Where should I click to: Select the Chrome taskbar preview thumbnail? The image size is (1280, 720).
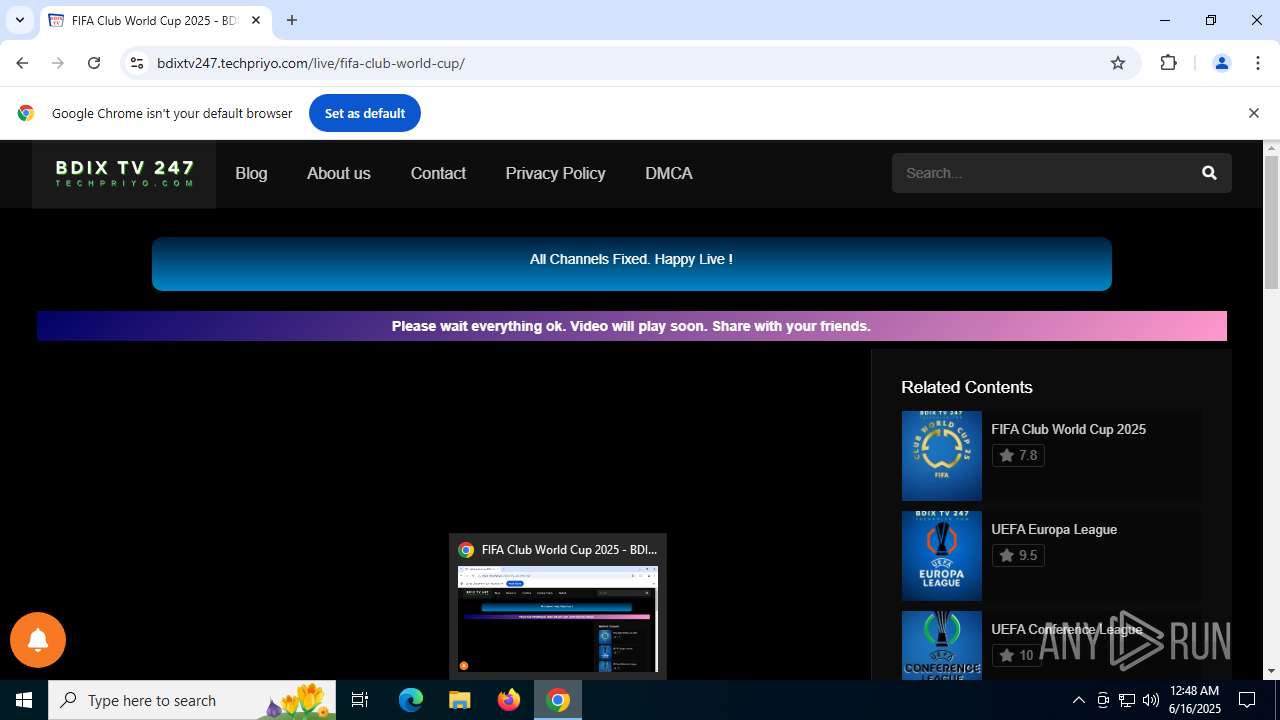(x=558, y=607)
